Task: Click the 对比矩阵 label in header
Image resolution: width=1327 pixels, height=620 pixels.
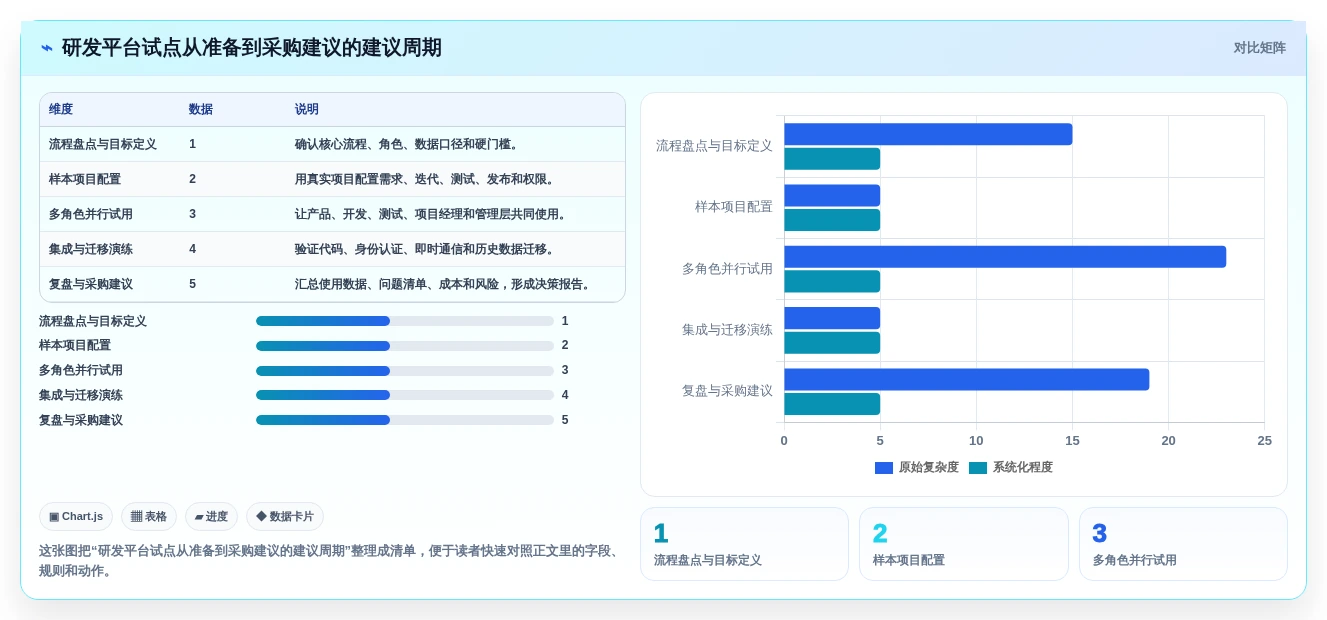Action: click(1259, 48)
